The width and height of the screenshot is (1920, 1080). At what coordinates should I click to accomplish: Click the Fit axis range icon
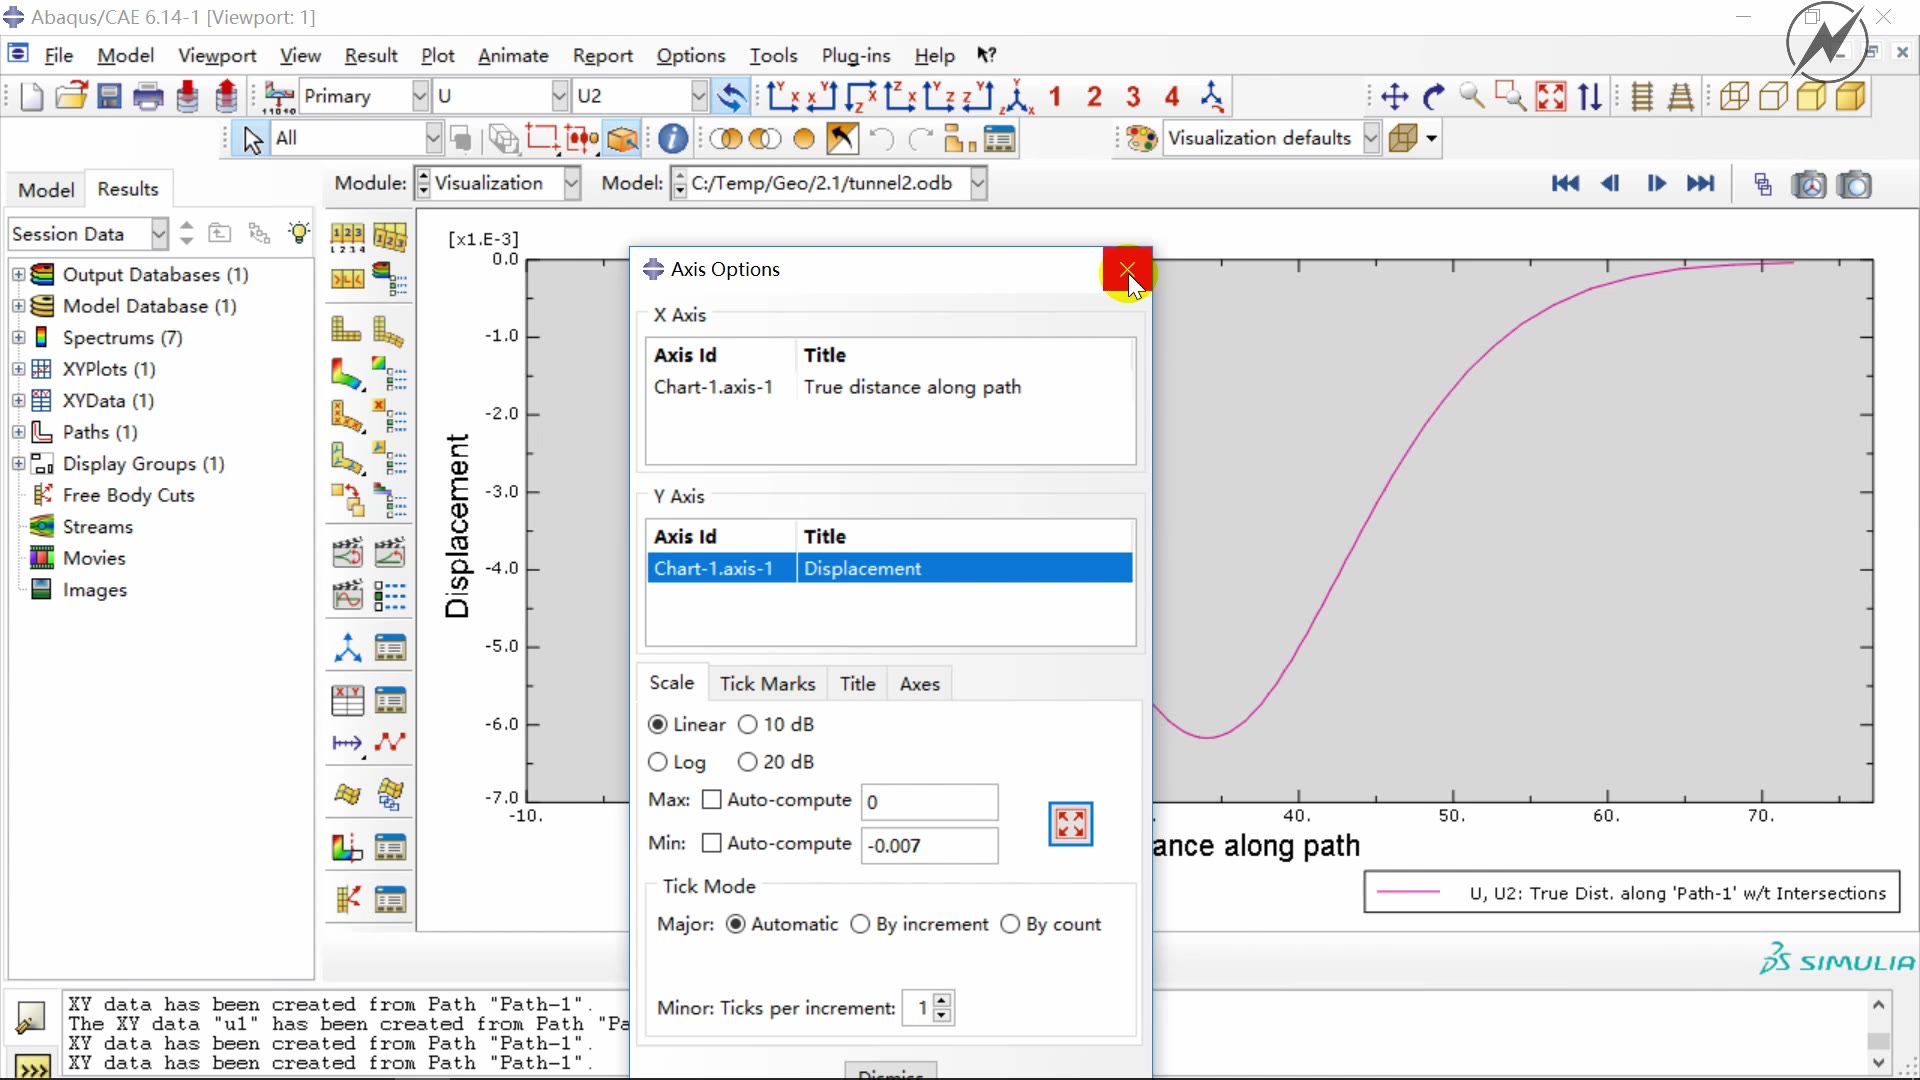point(1070,824)
